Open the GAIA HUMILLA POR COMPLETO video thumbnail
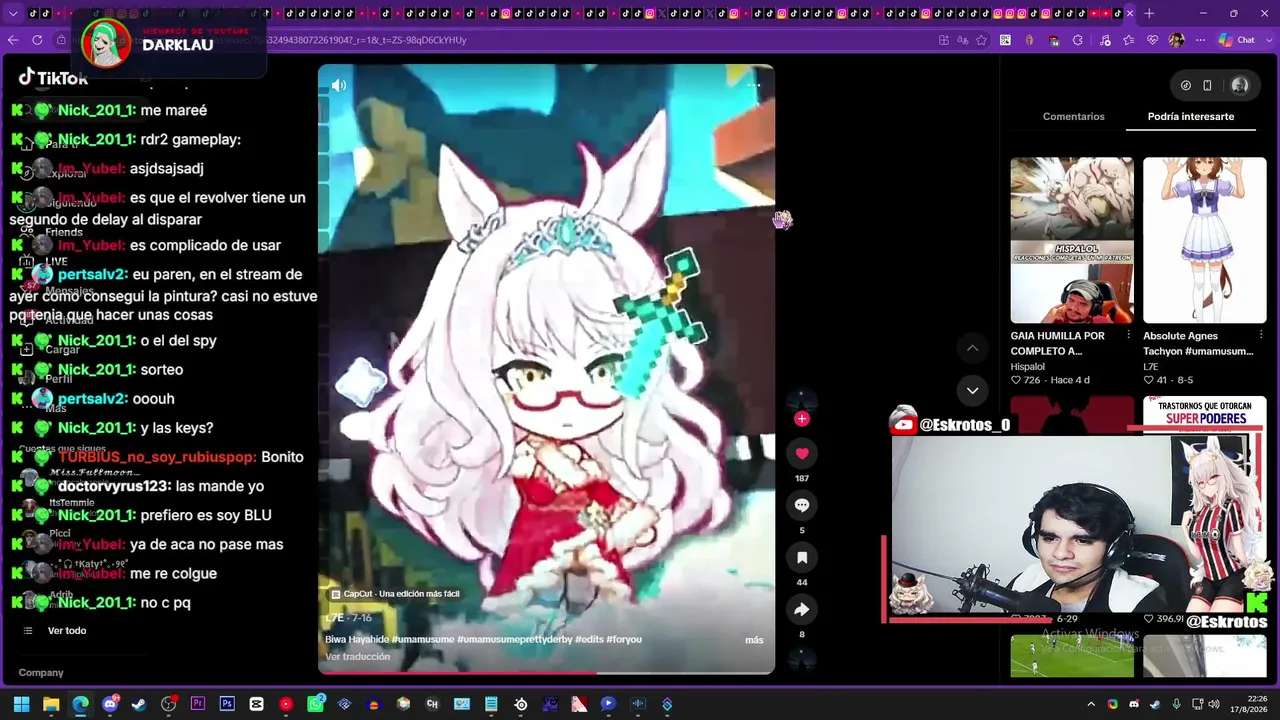The image size is (1280, 720). point(1072,240)
